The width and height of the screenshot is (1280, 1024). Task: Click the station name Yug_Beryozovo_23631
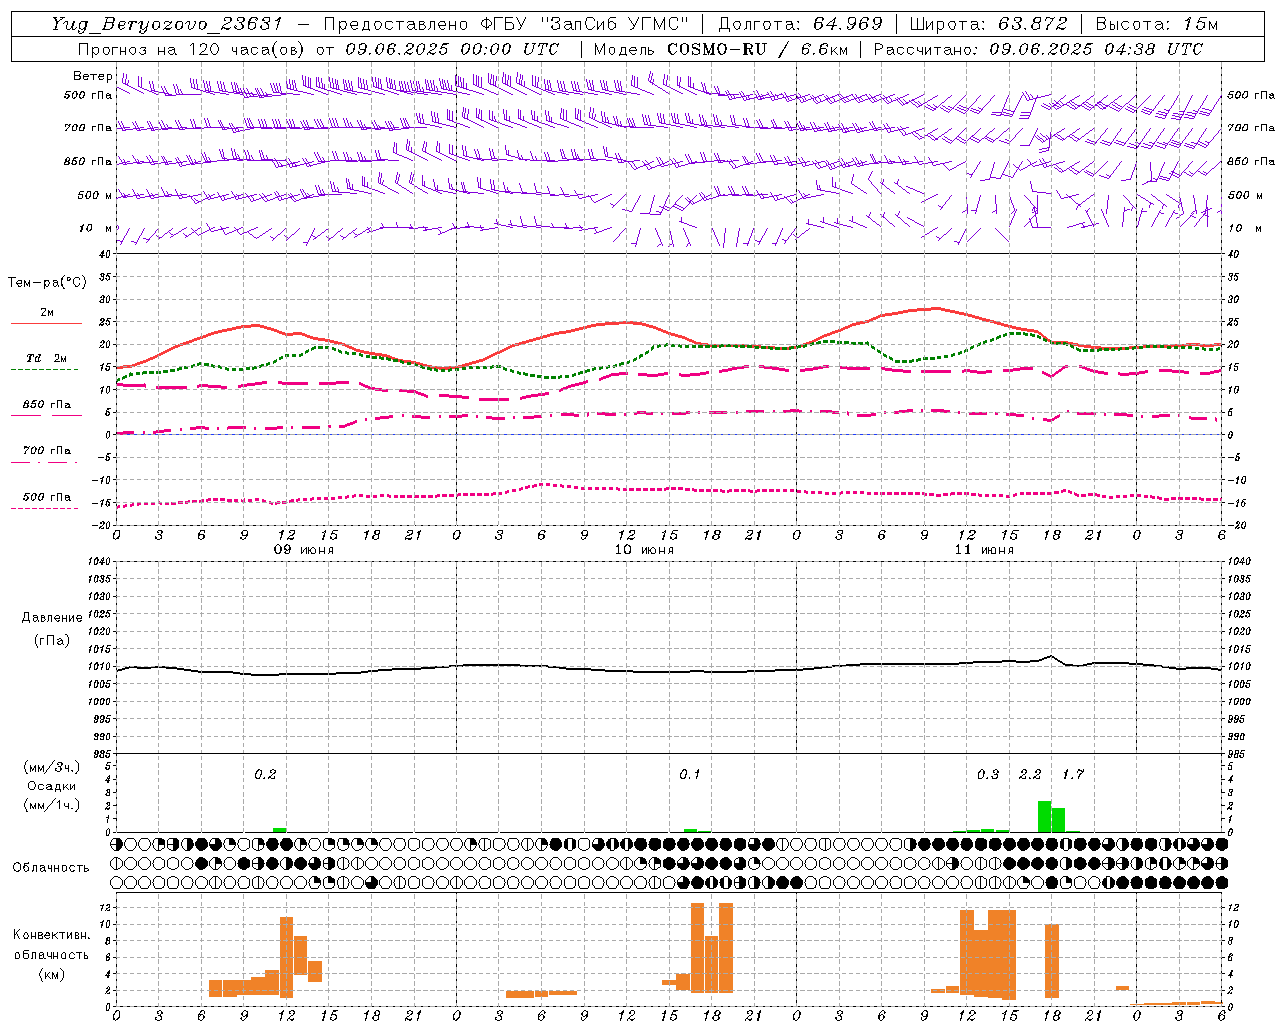167,24
